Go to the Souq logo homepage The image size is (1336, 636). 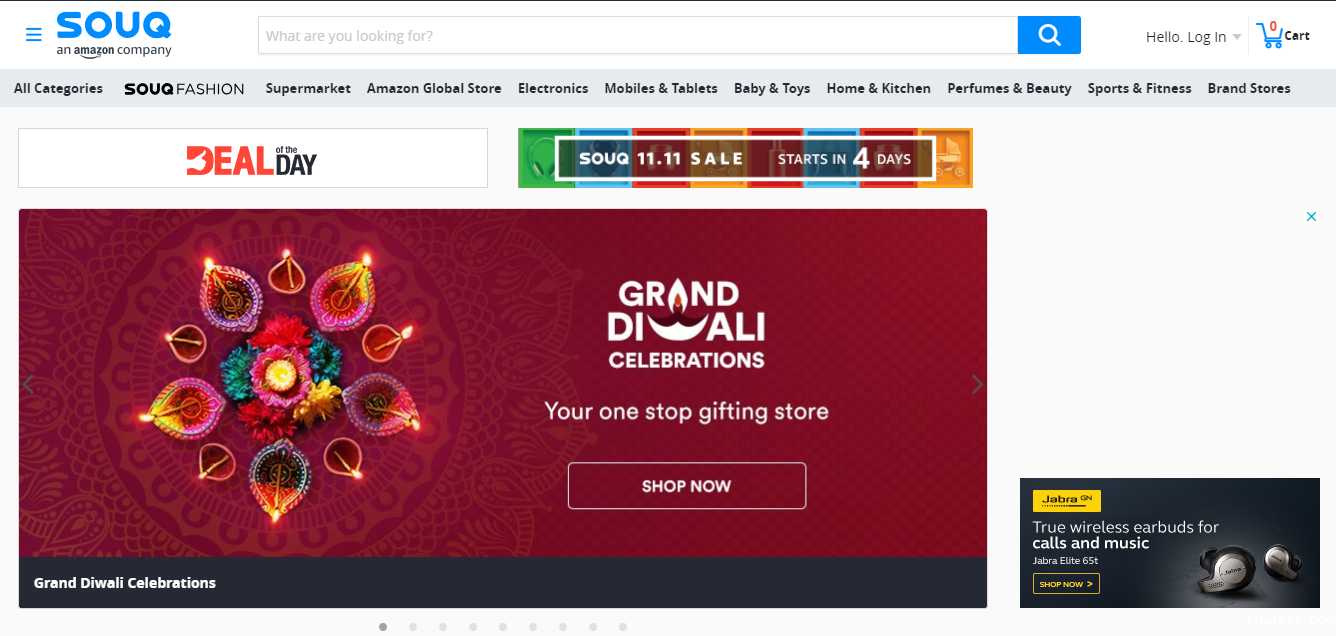pos(114,35)
